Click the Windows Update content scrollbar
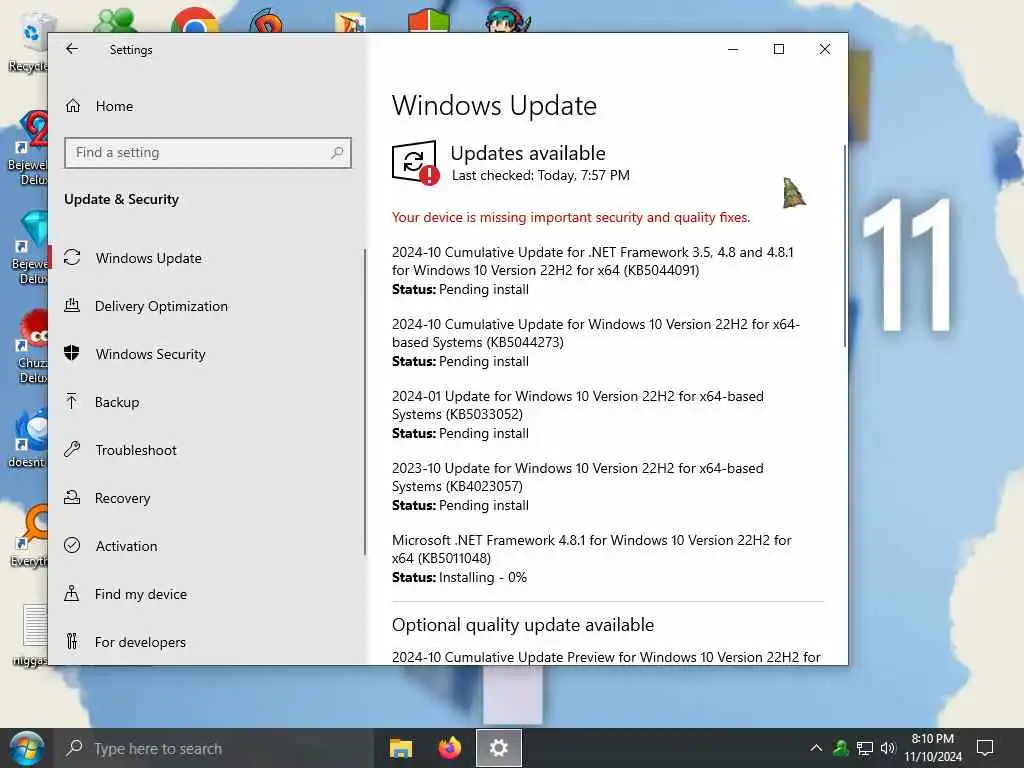 [x=844, y=246]
